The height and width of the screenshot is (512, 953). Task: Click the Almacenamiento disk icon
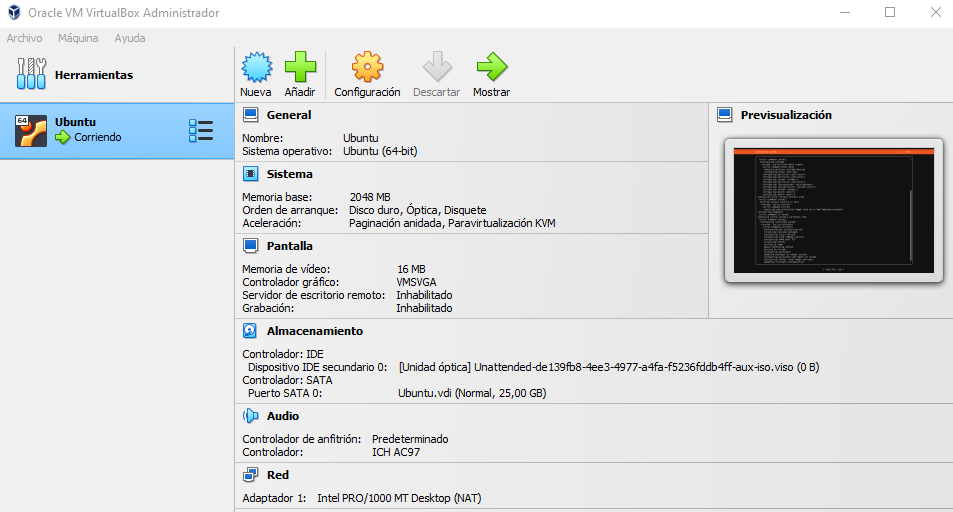(x=250, y=331)
